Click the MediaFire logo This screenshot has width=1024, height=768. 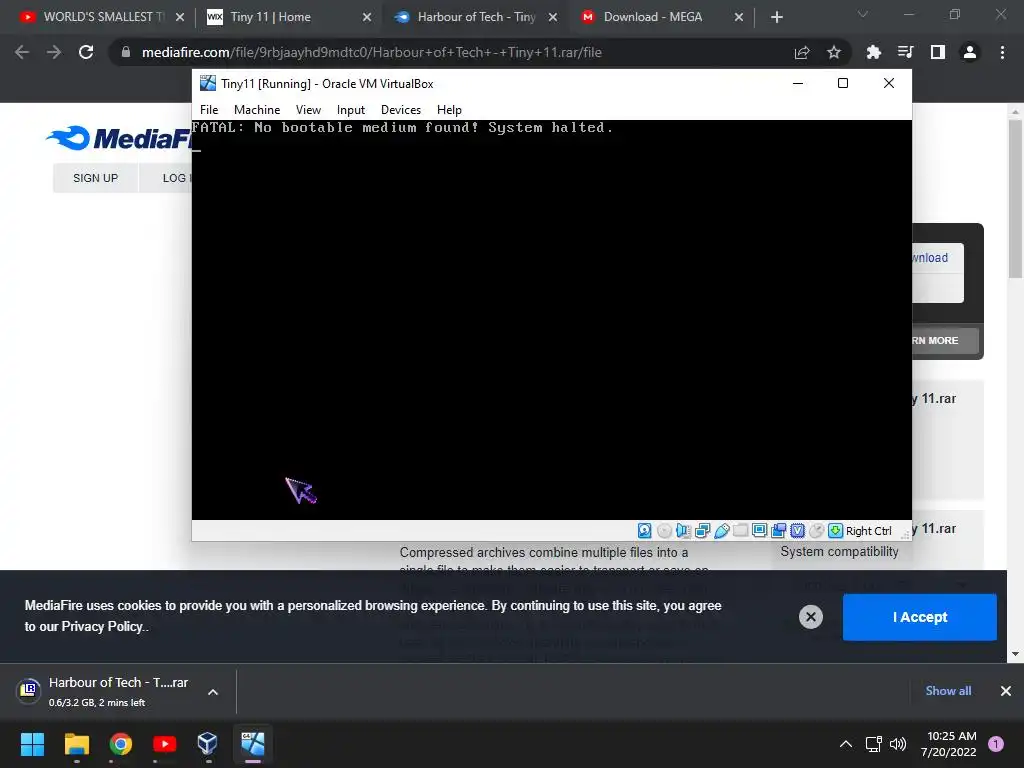click(x=119, y=138)
